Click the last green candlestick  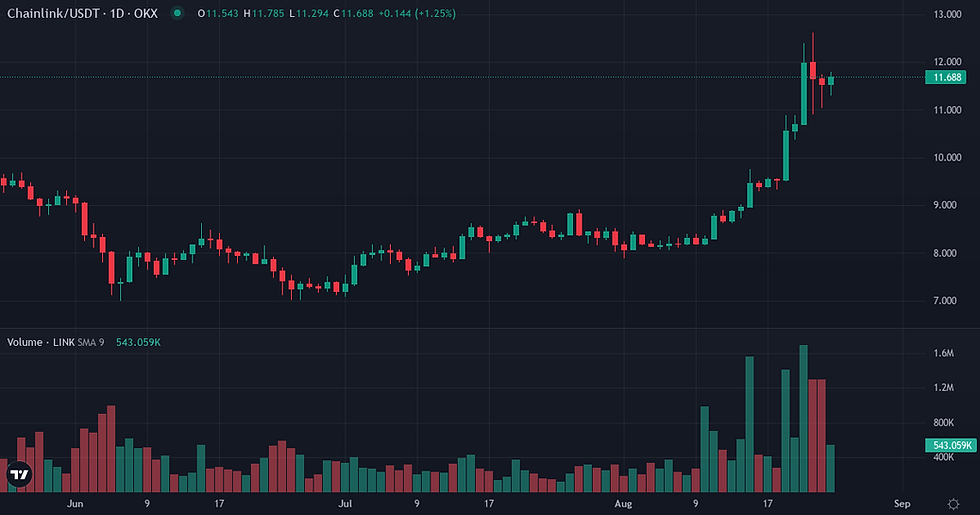pos(831,81)
